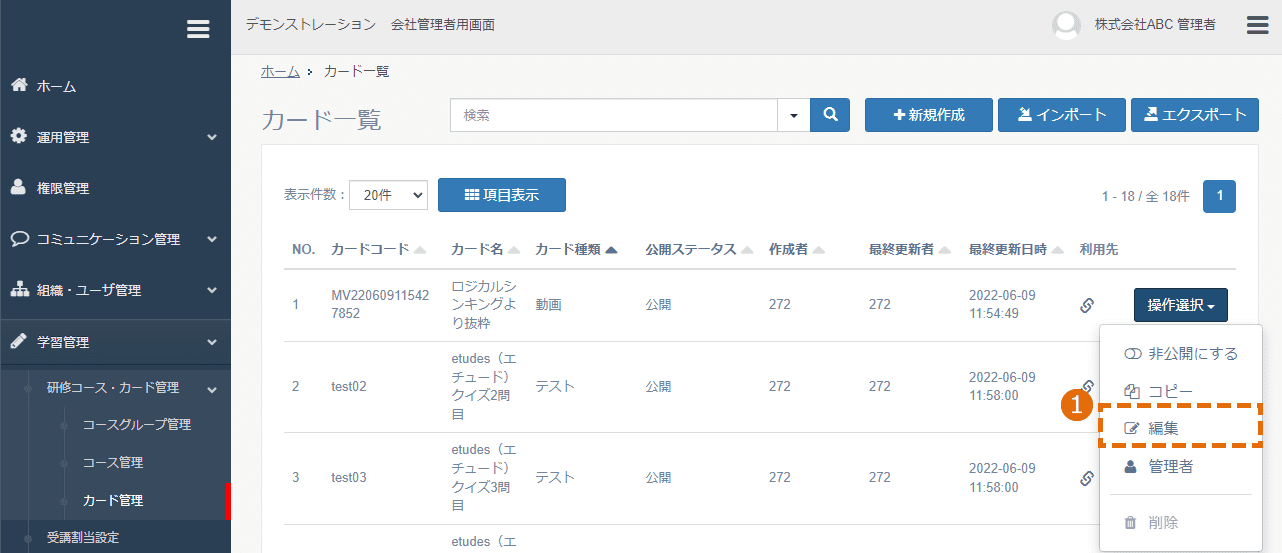Sort by 公開ステータス column

pyautogui.click(x=697, y=249)
